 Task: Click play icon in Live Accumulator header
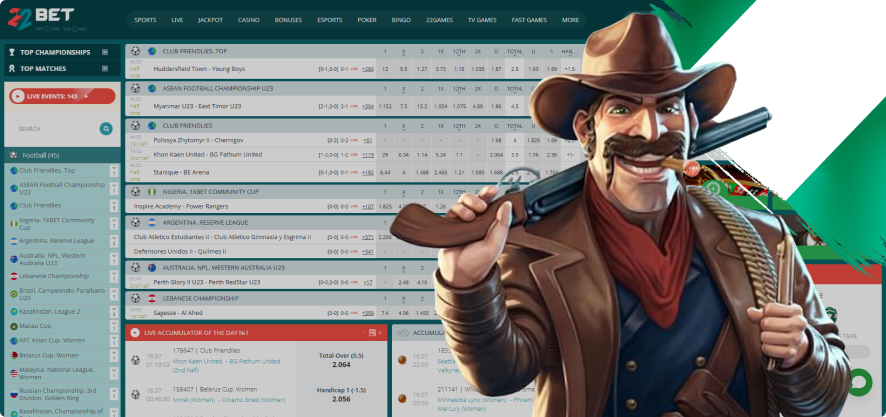[x=134, y=333]
